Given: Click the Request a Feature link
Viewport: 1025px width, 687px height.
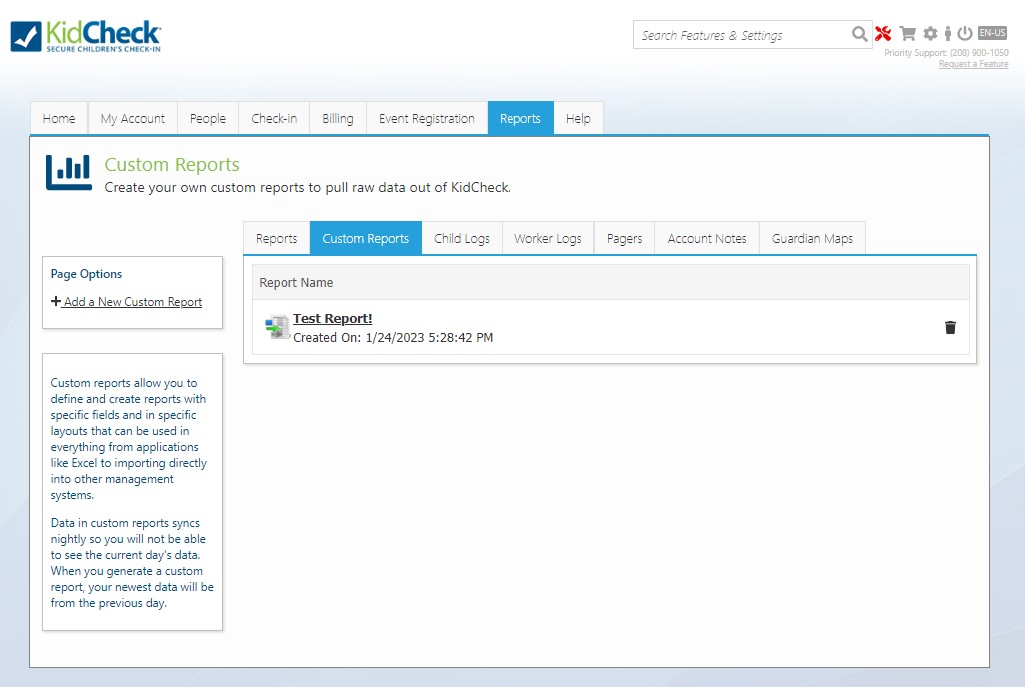Looking at the screenshot, I should click(973, 64).
